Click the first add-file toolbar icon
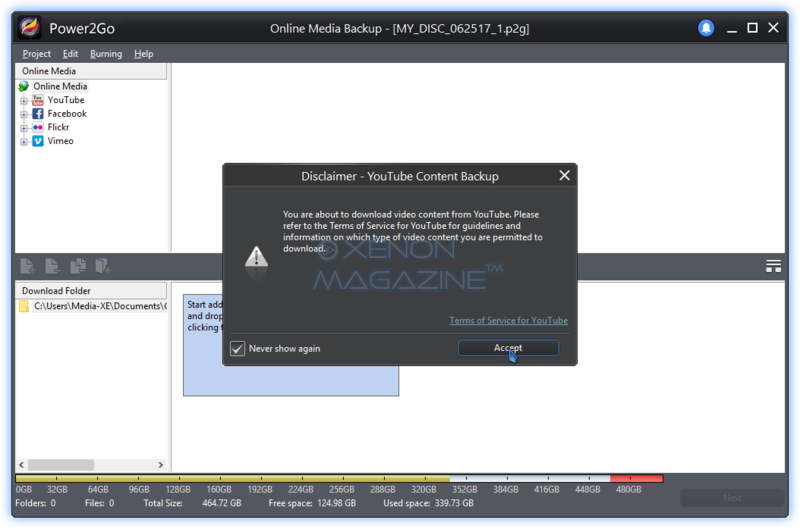Image resolution: width=800 pixels, height=529 pixels. (28, 266)
